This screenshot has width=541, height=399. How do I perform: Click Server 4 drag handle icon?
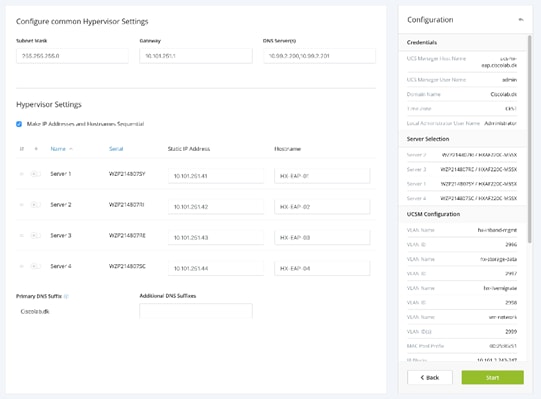(21, 266)
